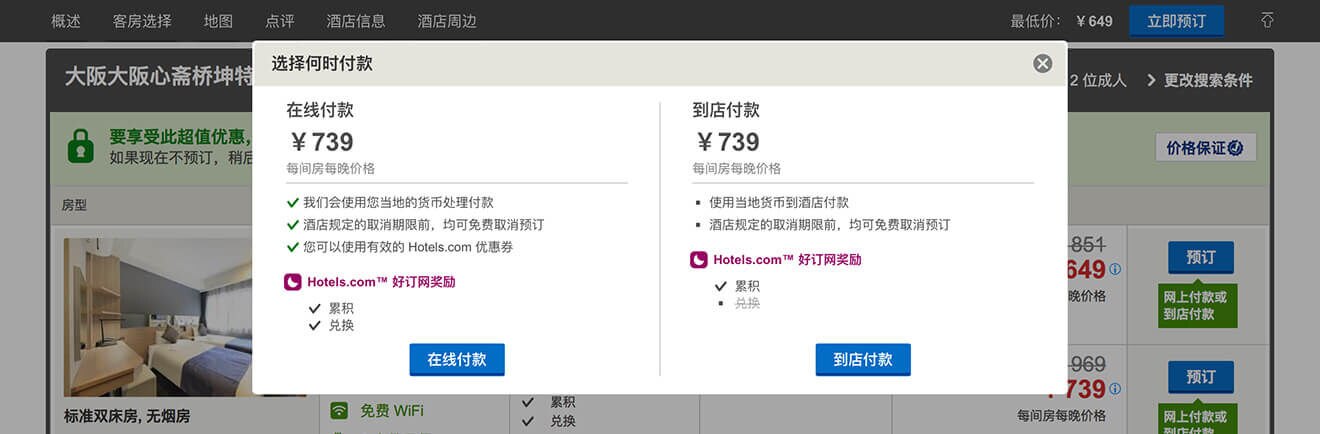
Task: Switch to the 地图 tab
Action: pyautogui.click(x=218, y=21)
